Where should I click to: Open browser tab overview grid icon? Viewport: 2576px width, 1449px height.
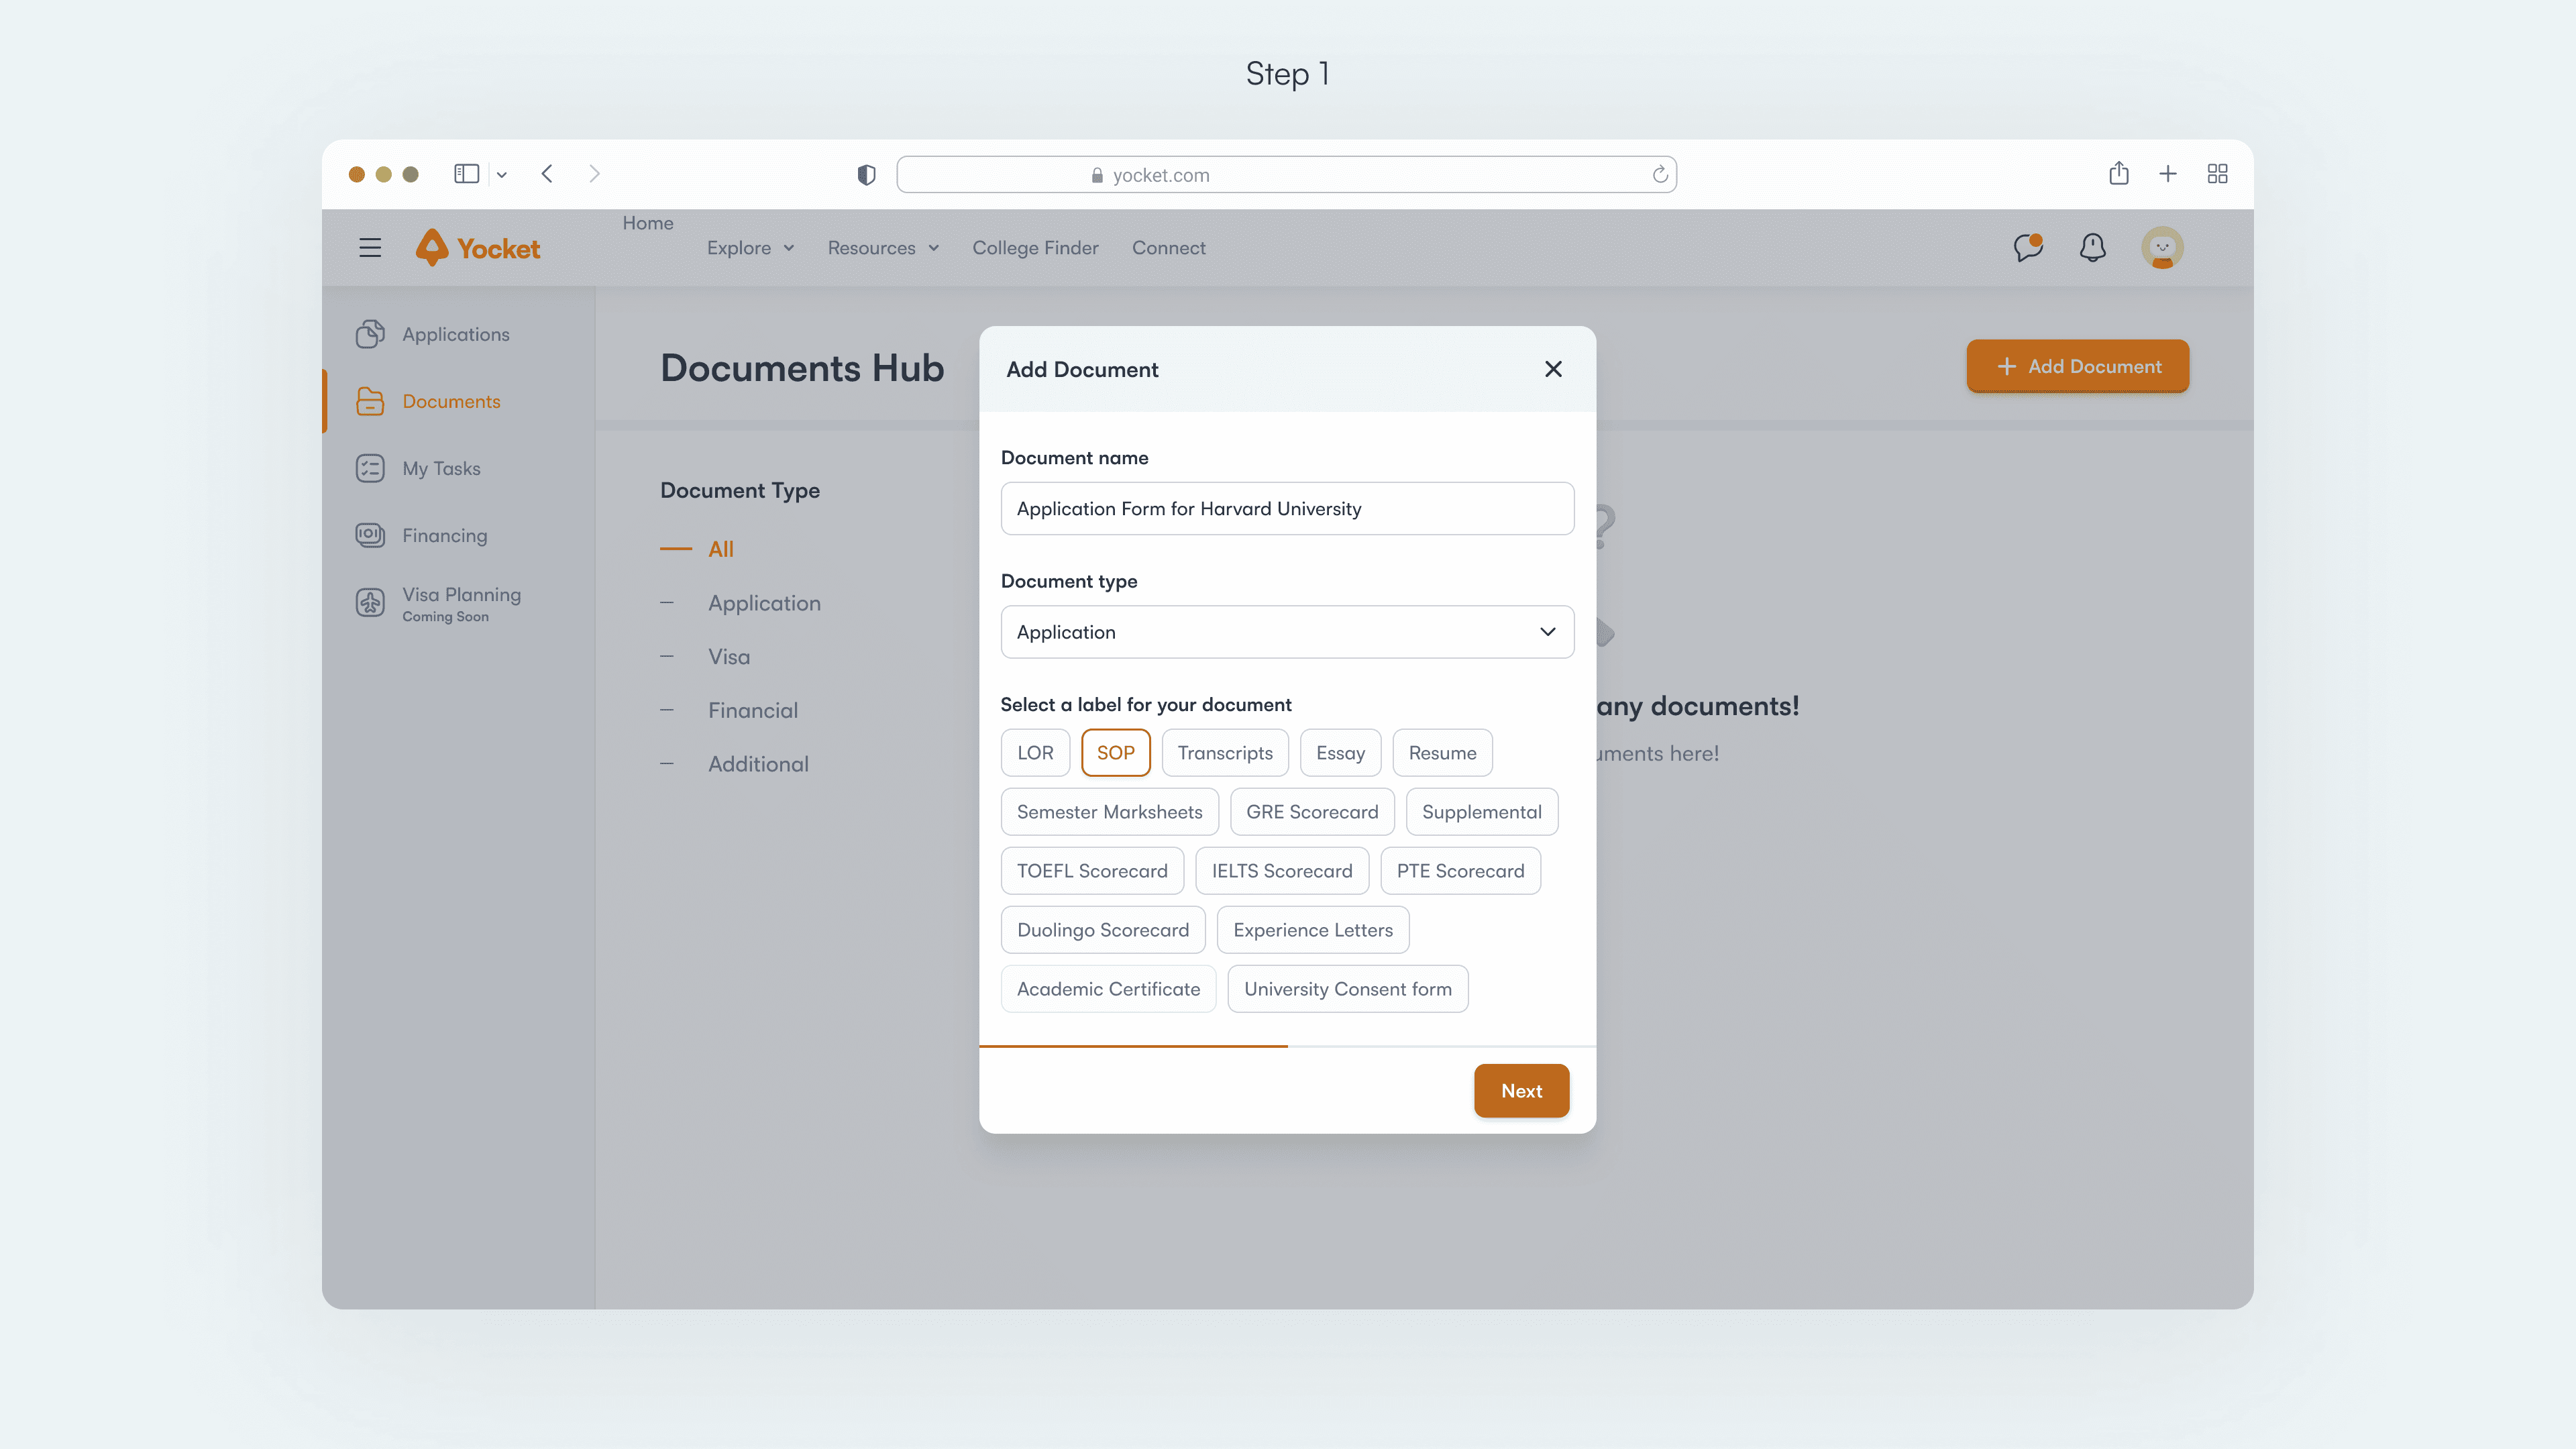point(2217,174)
